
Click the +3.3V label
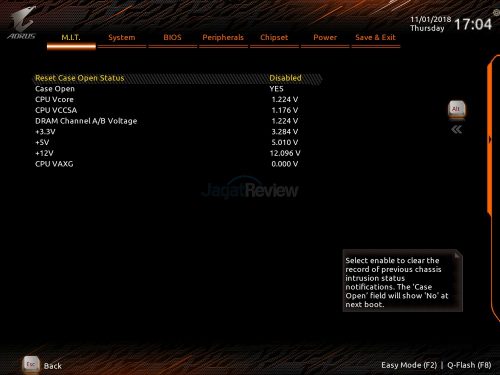point(45,132)
